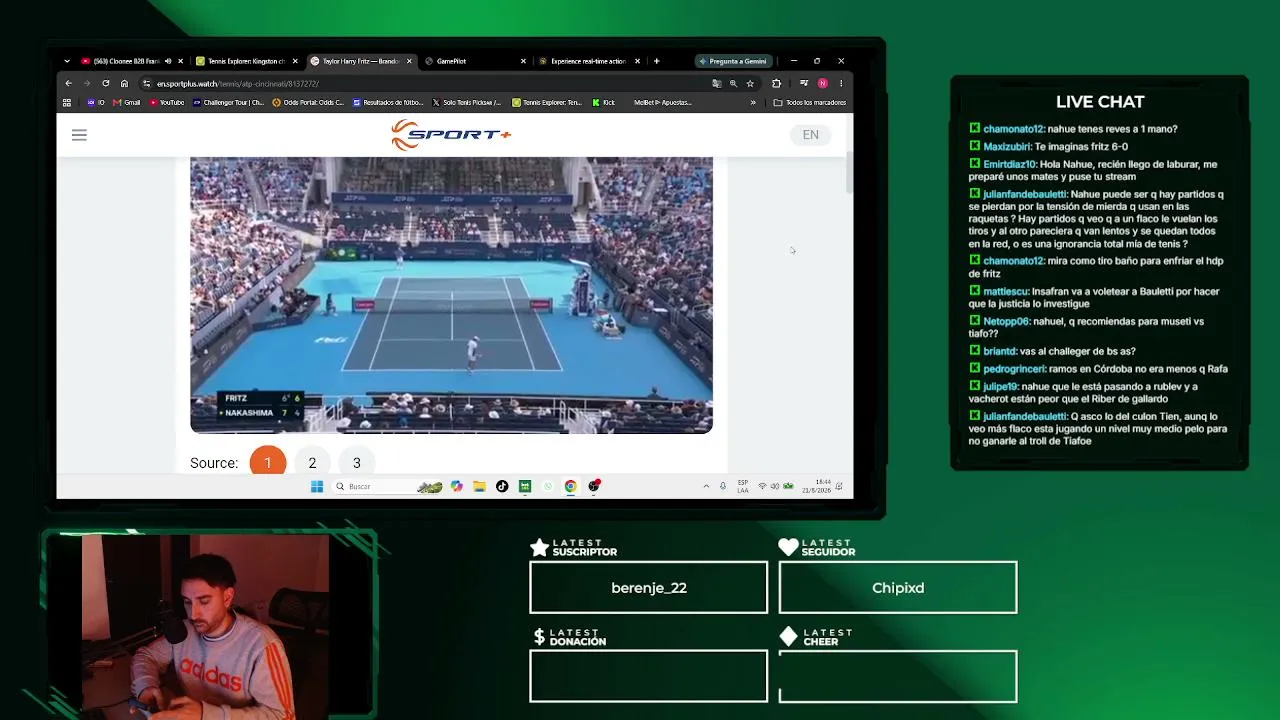The height and width of the screenshot is (720, 1280).
Task: Open WhatsApp from the taskbar
Action: (x=547, y=486)
